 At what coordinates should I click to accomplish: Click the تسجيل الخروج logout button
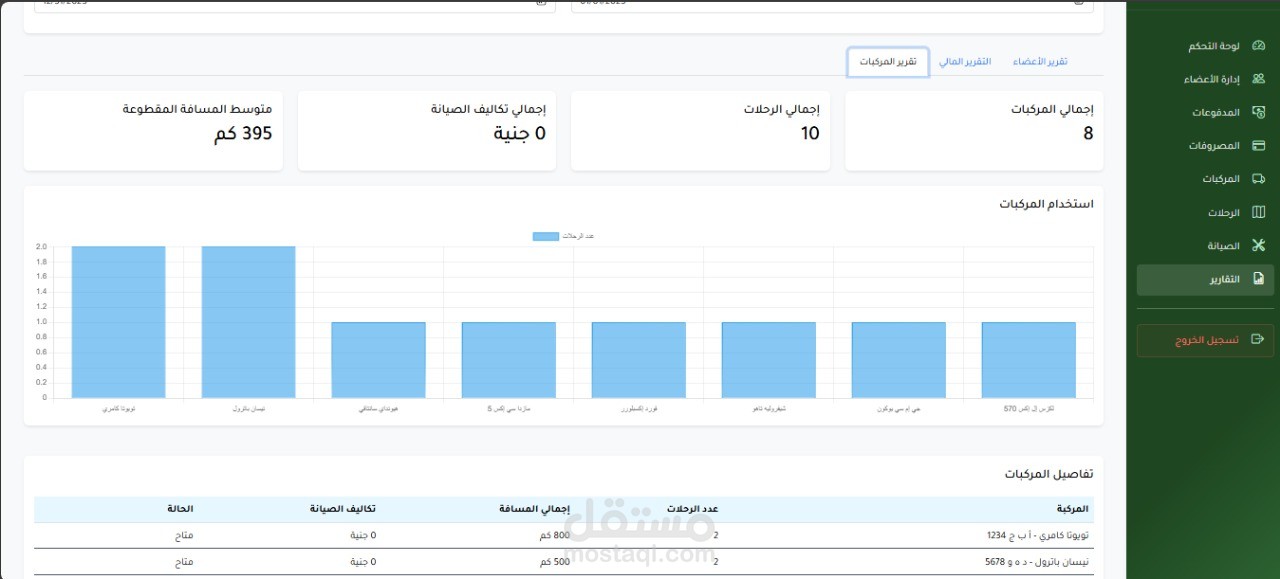[x=1205, y=340]
